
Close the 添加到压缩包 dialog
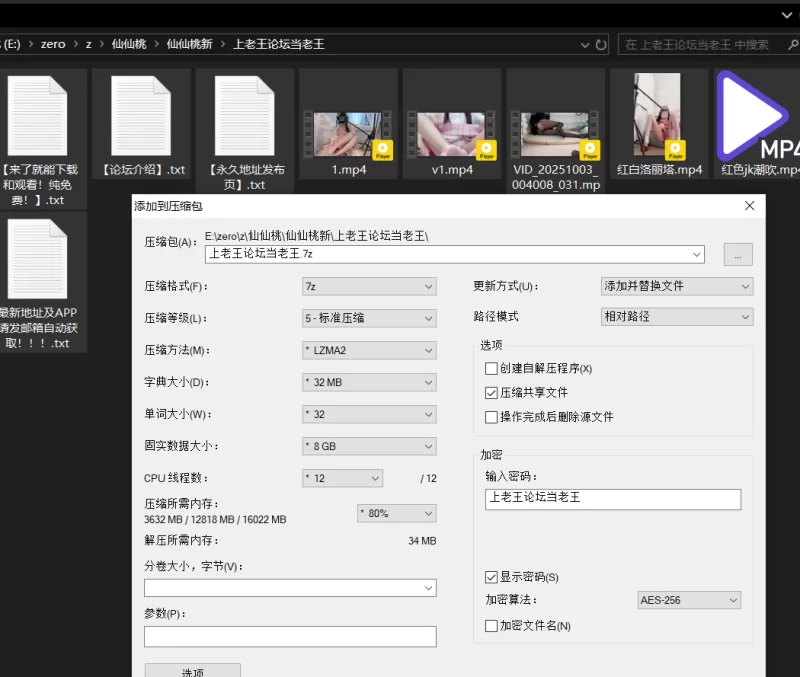[x=749, y=206]
